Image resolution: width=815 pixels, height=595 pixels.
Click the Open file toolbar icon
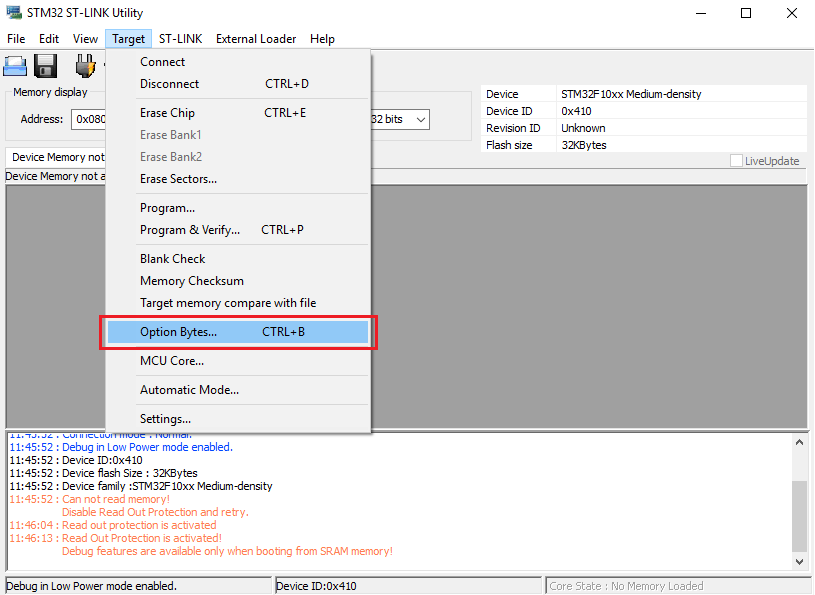click(x=15, y=67)
